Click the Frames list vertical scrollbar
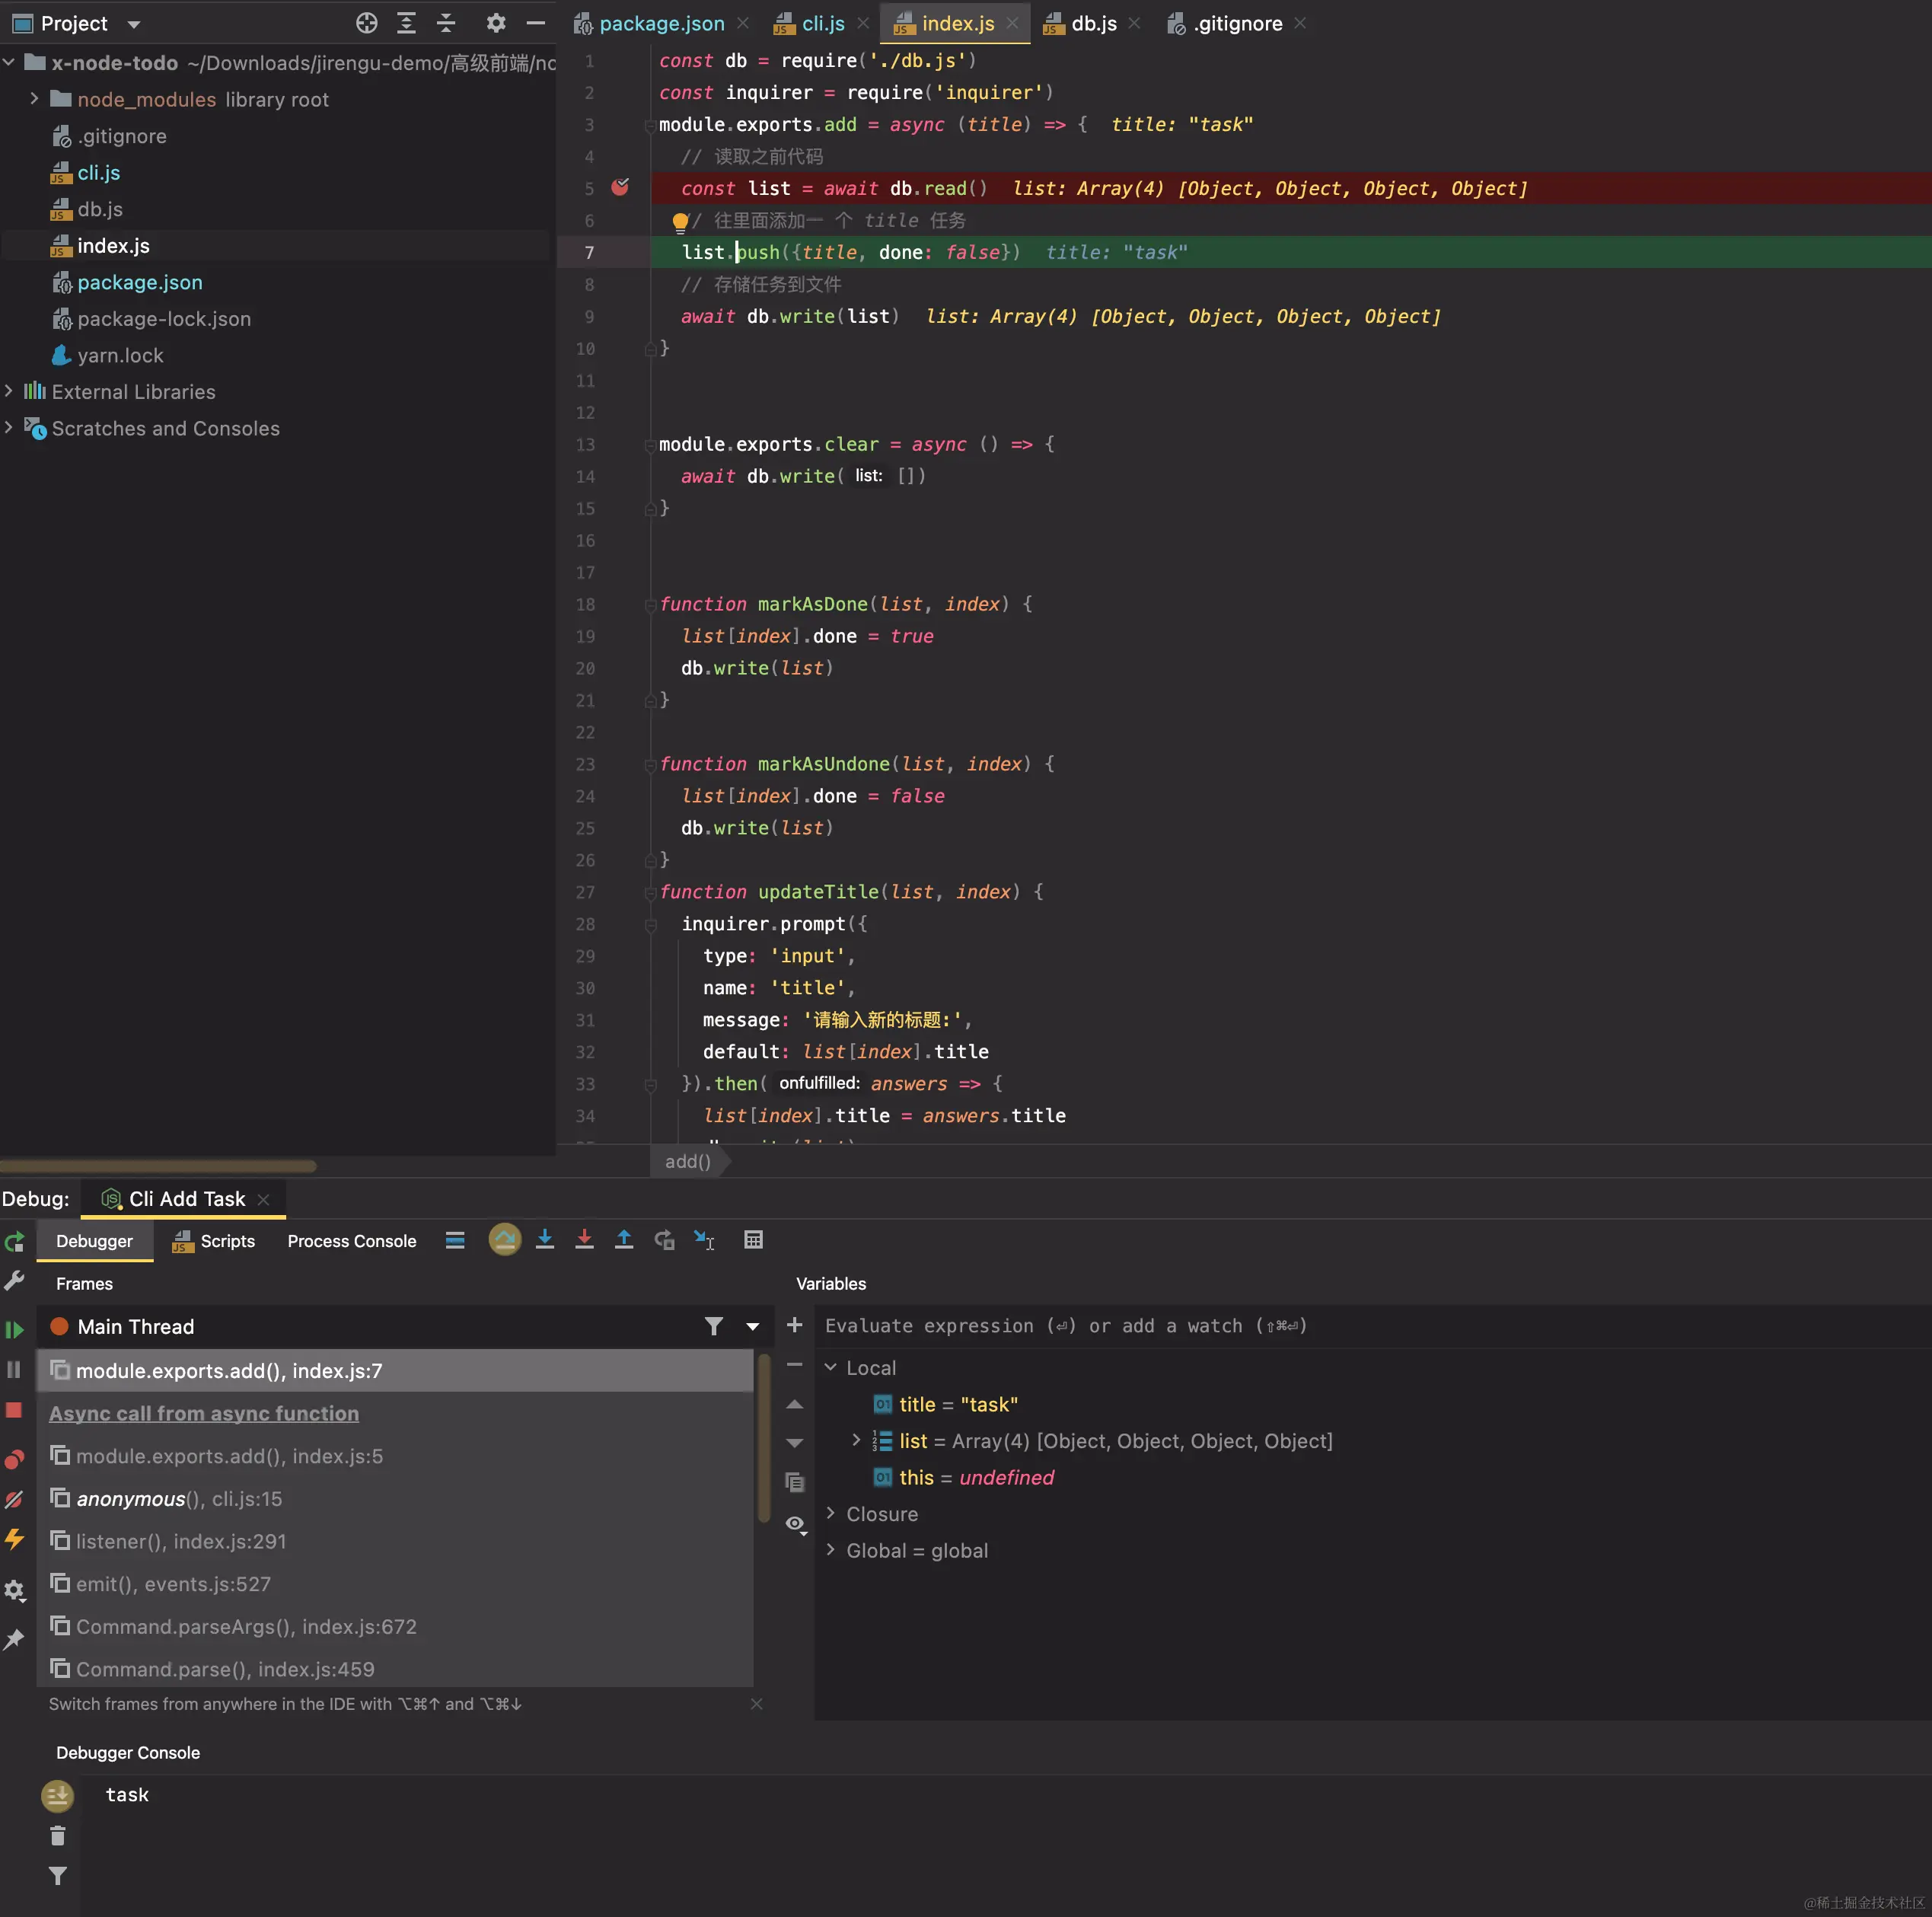Screen dimensions: 1932x1917 (764, 1440)
